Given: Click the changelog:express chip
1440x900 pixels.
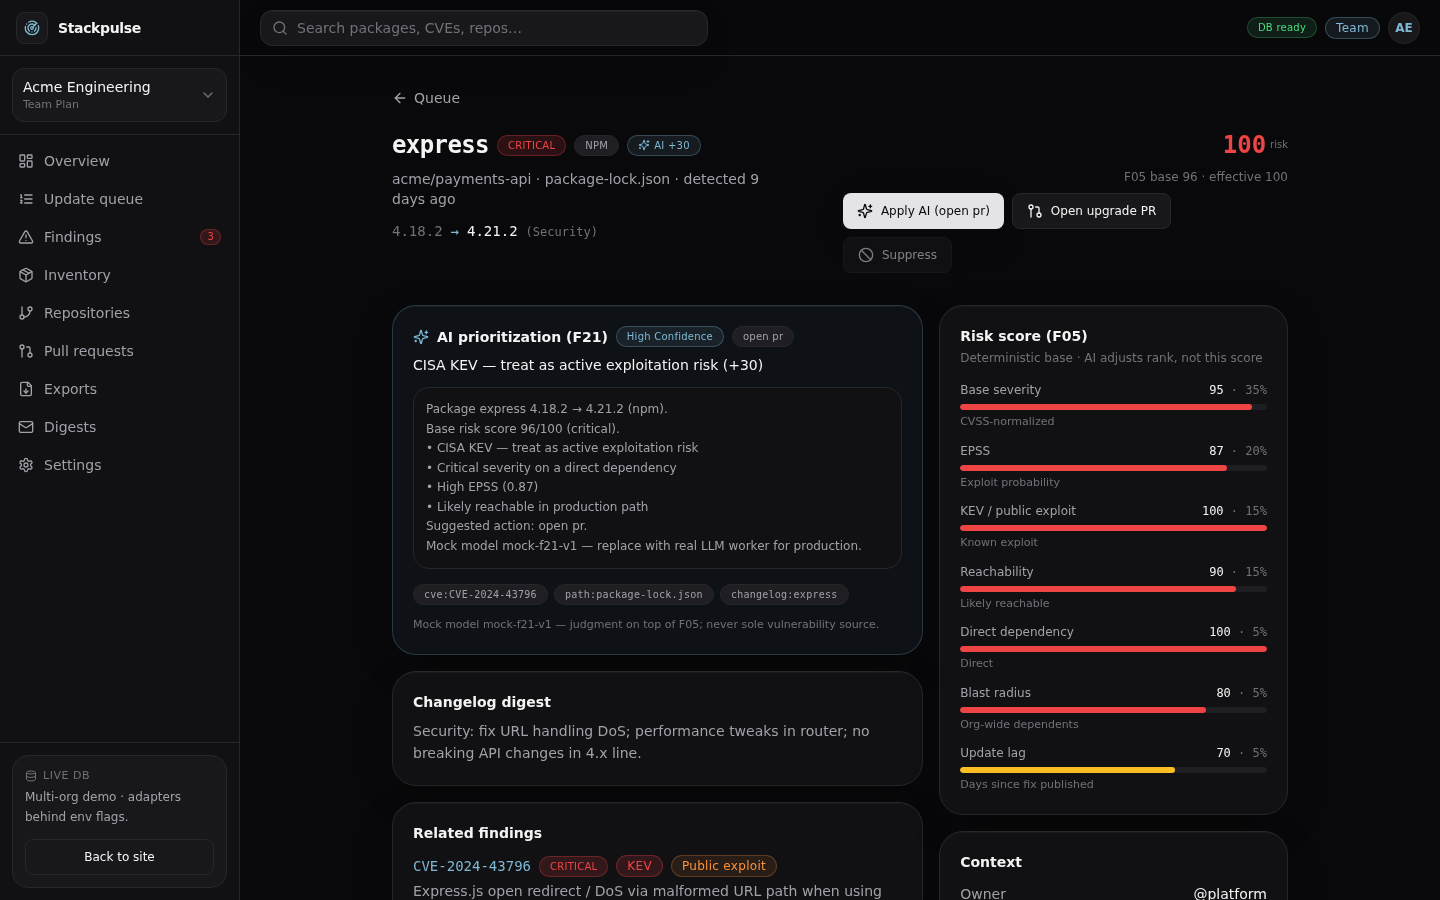Looking at the screenshot, I should (x=784, y=595).
